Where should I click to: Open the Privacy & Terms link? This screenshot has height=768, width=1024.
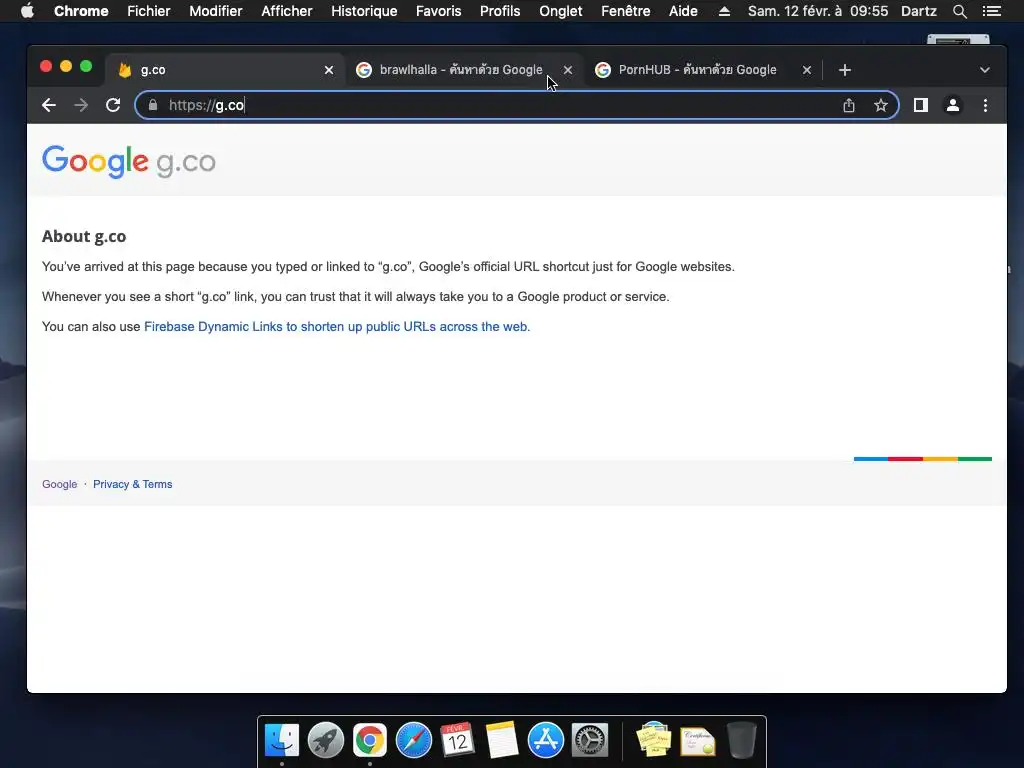[133, 484]
